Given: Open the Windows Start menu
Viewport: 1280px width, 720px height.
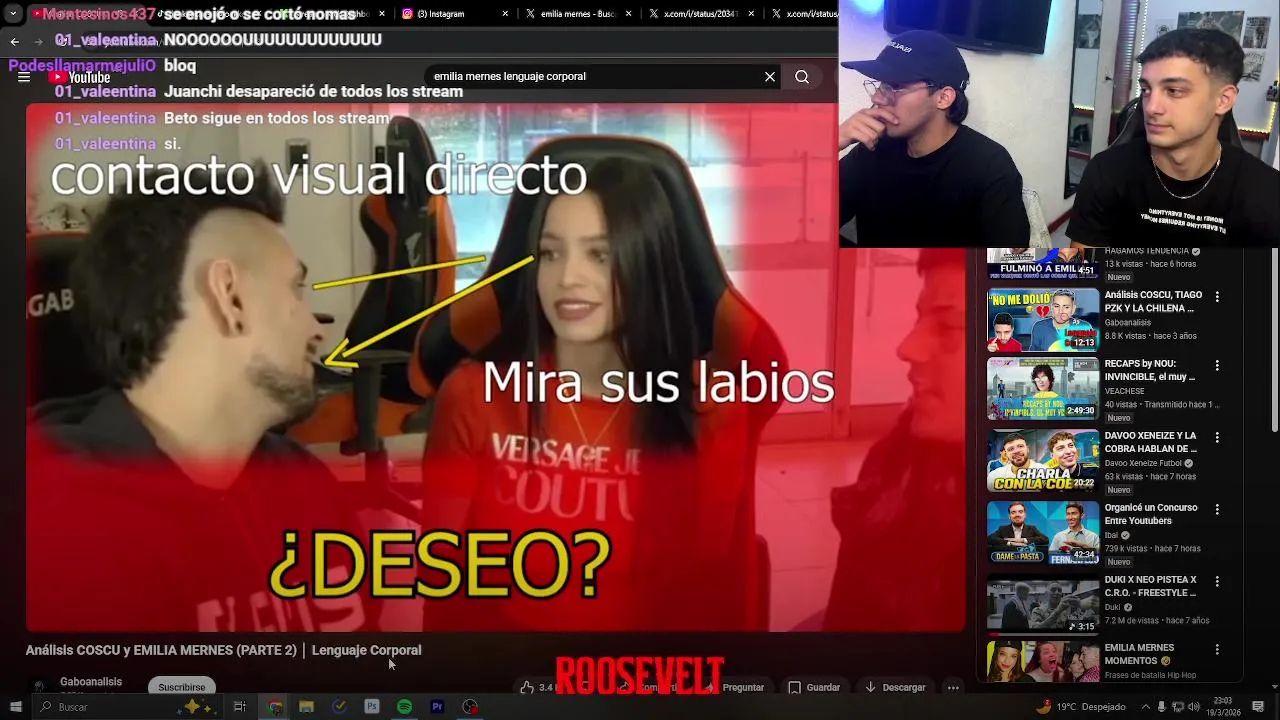Looking at the screenshot, I should [x=15, y=707].
